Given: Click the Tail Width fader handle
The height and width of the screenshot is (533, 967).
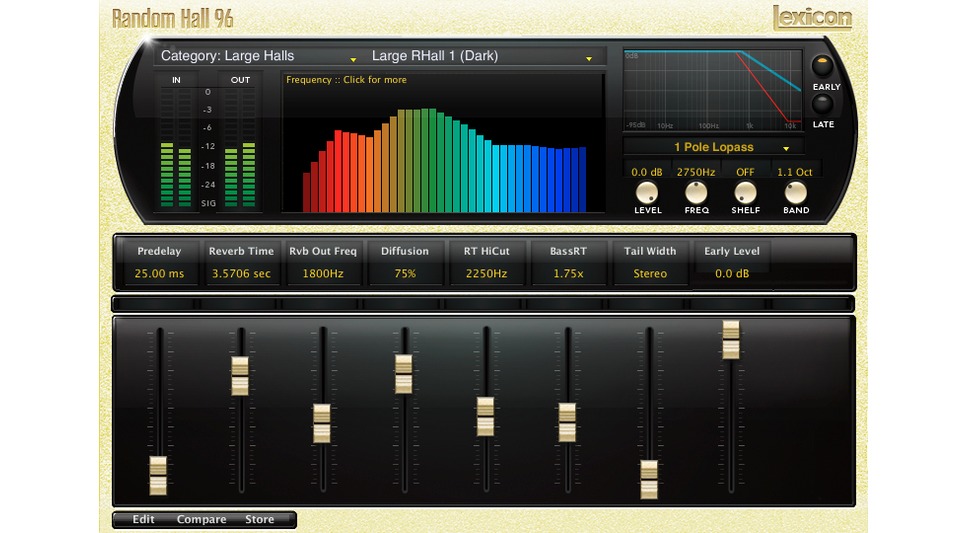Looking at the screenshot, I should [x=649, y=479].
